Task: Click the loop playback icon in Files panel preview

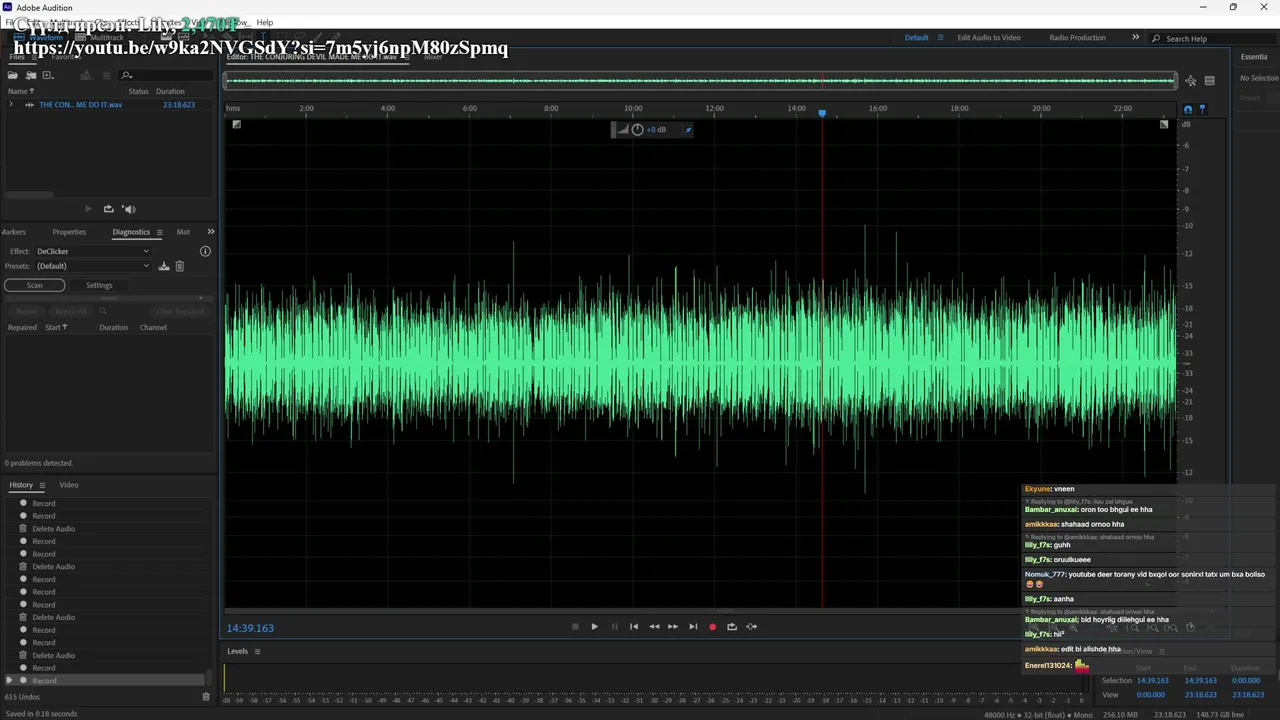Action: click(x=108, y=209)
